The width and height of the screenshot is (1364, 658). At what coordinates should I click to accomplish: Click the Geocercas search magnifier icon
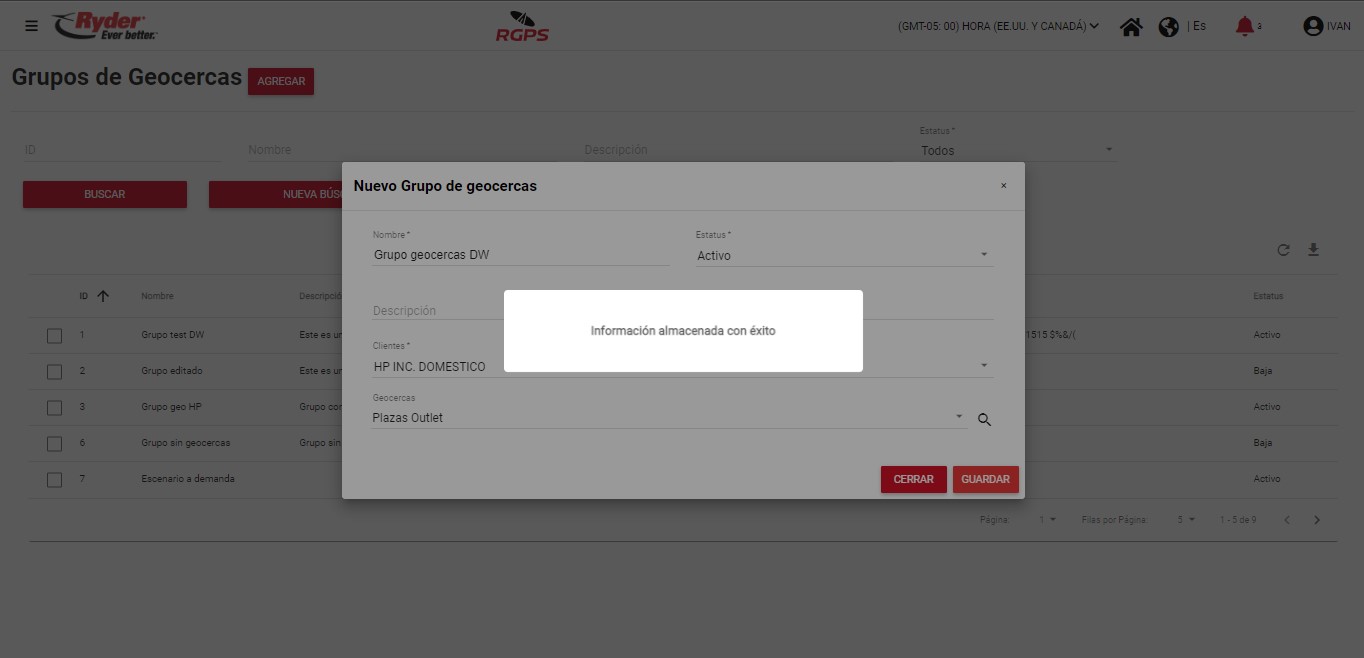[x=984, y=420]
